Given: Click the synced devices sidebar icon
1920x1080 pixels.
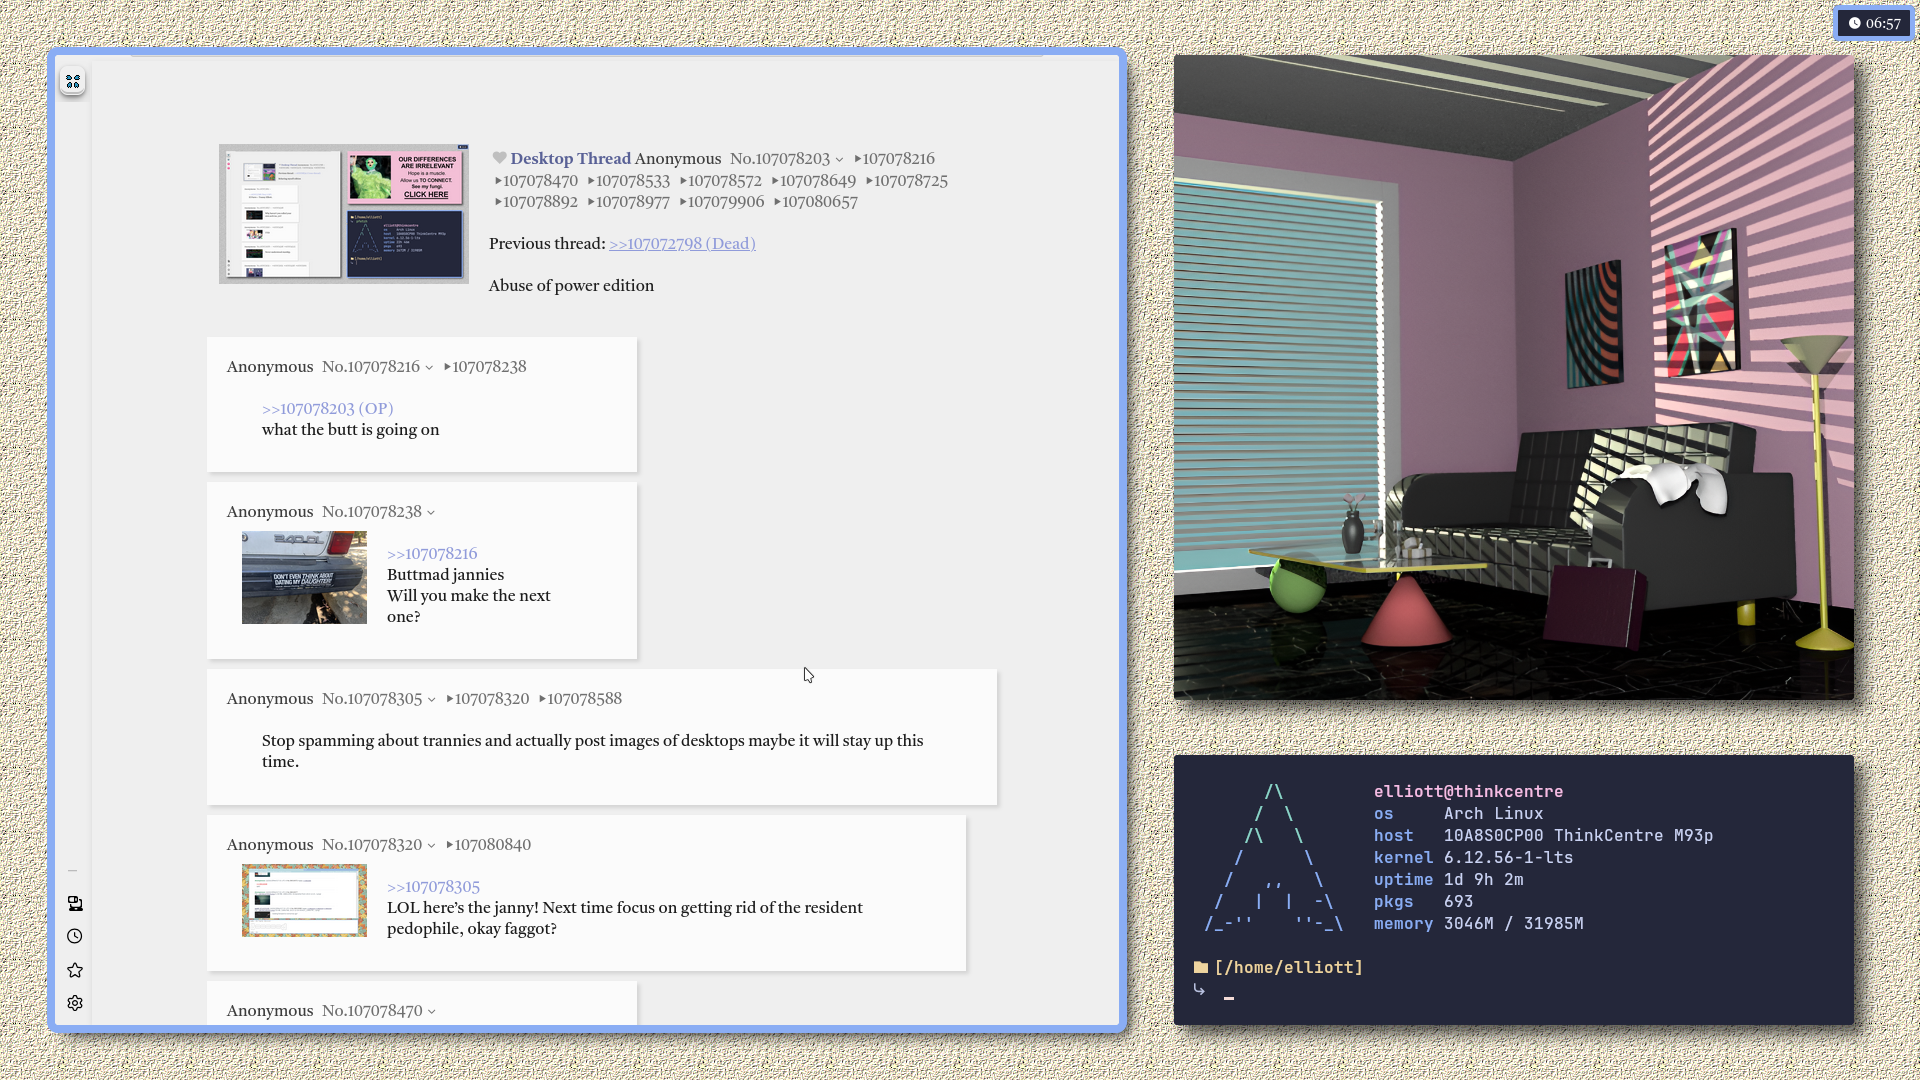Looking at the screenshot, I should coord(75,904).
